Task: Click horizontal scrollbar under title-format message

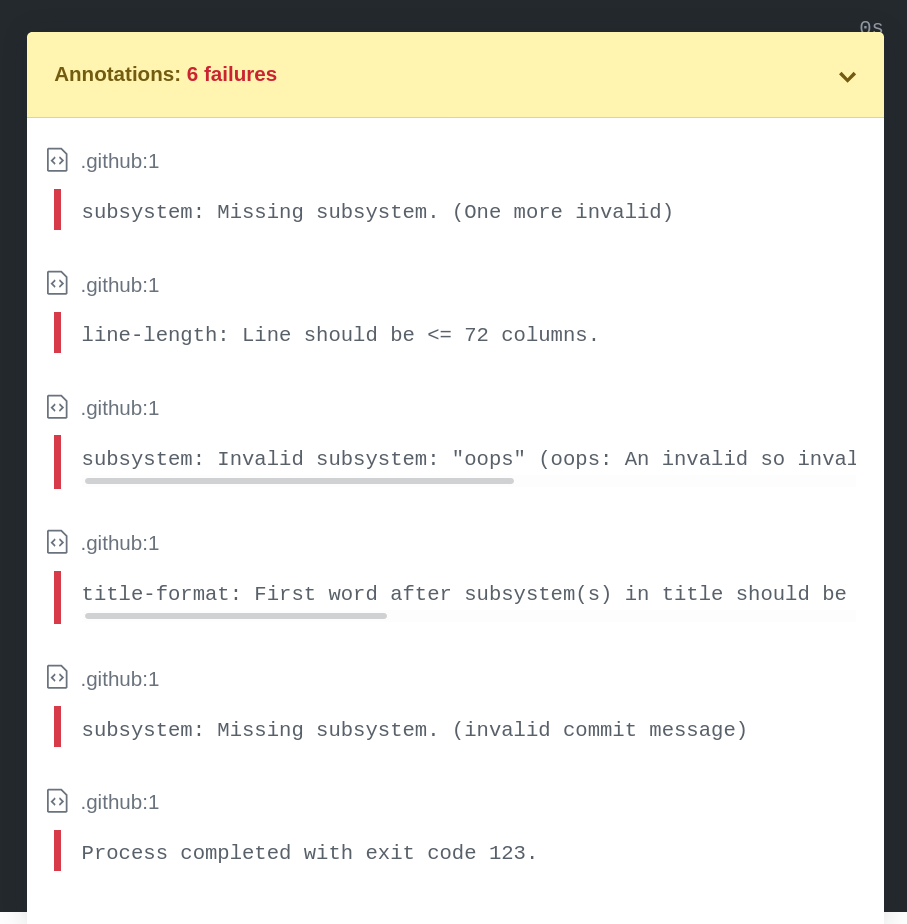Action: click(236, 616)
